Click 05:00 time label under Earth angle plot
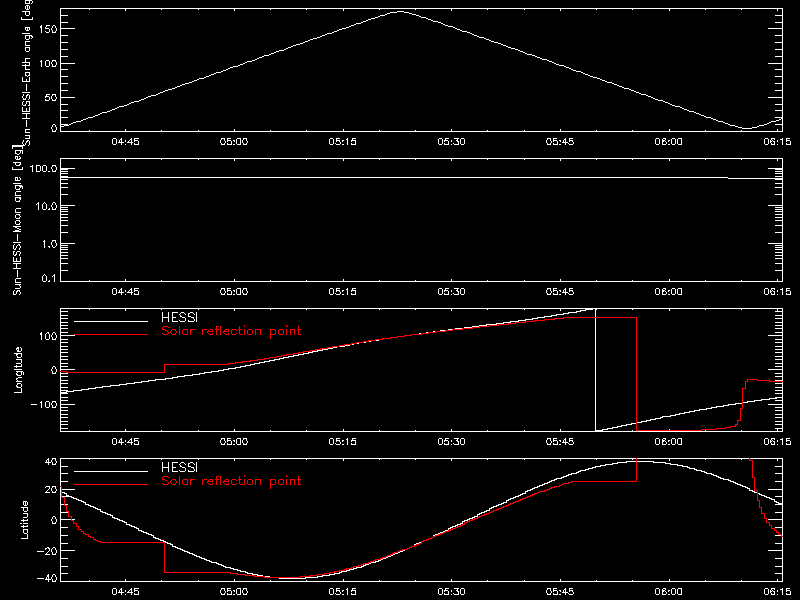 234,141
